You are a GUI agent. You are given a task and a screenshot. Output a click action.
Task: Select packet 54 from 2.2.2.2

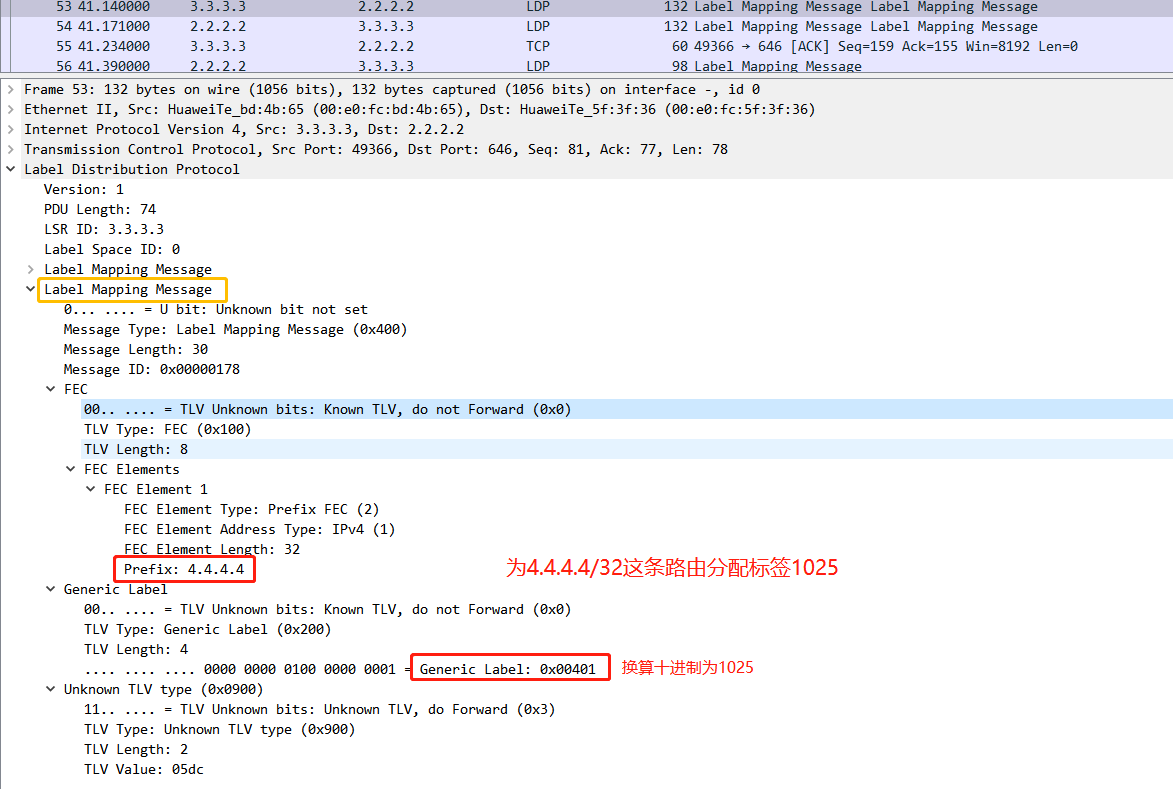(586, 26)
